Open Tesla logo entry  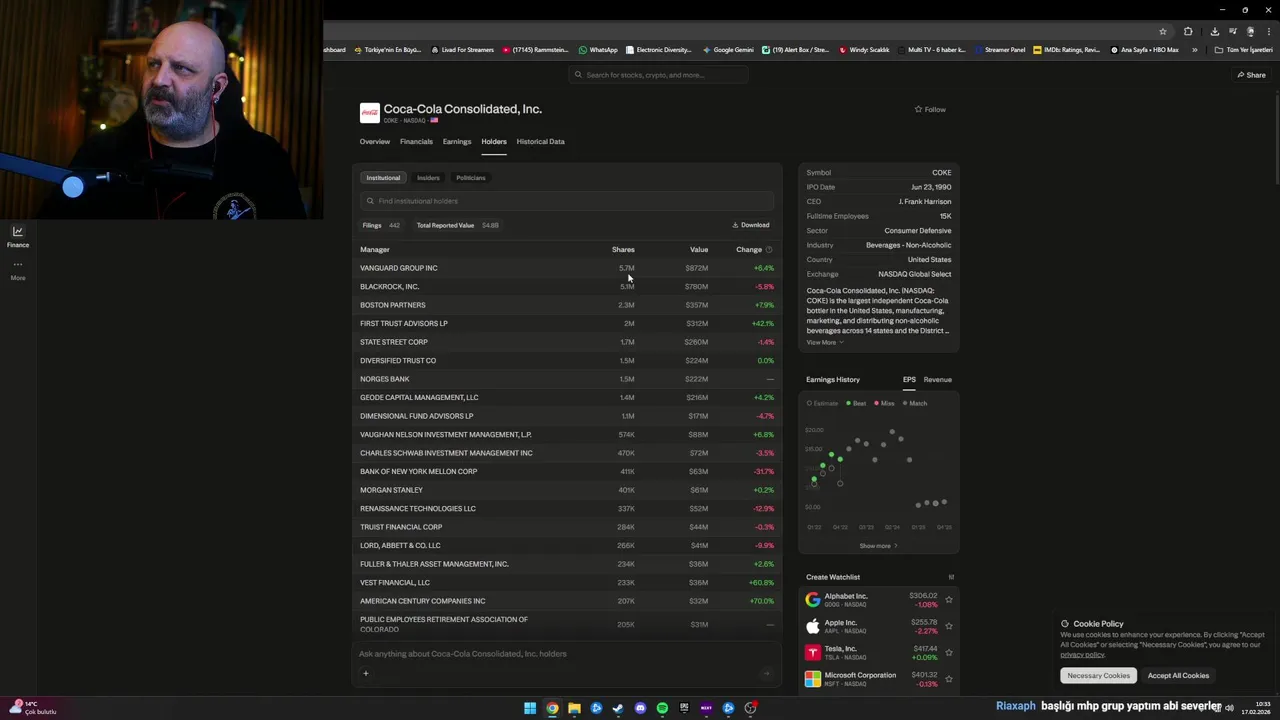pos(813,652)
